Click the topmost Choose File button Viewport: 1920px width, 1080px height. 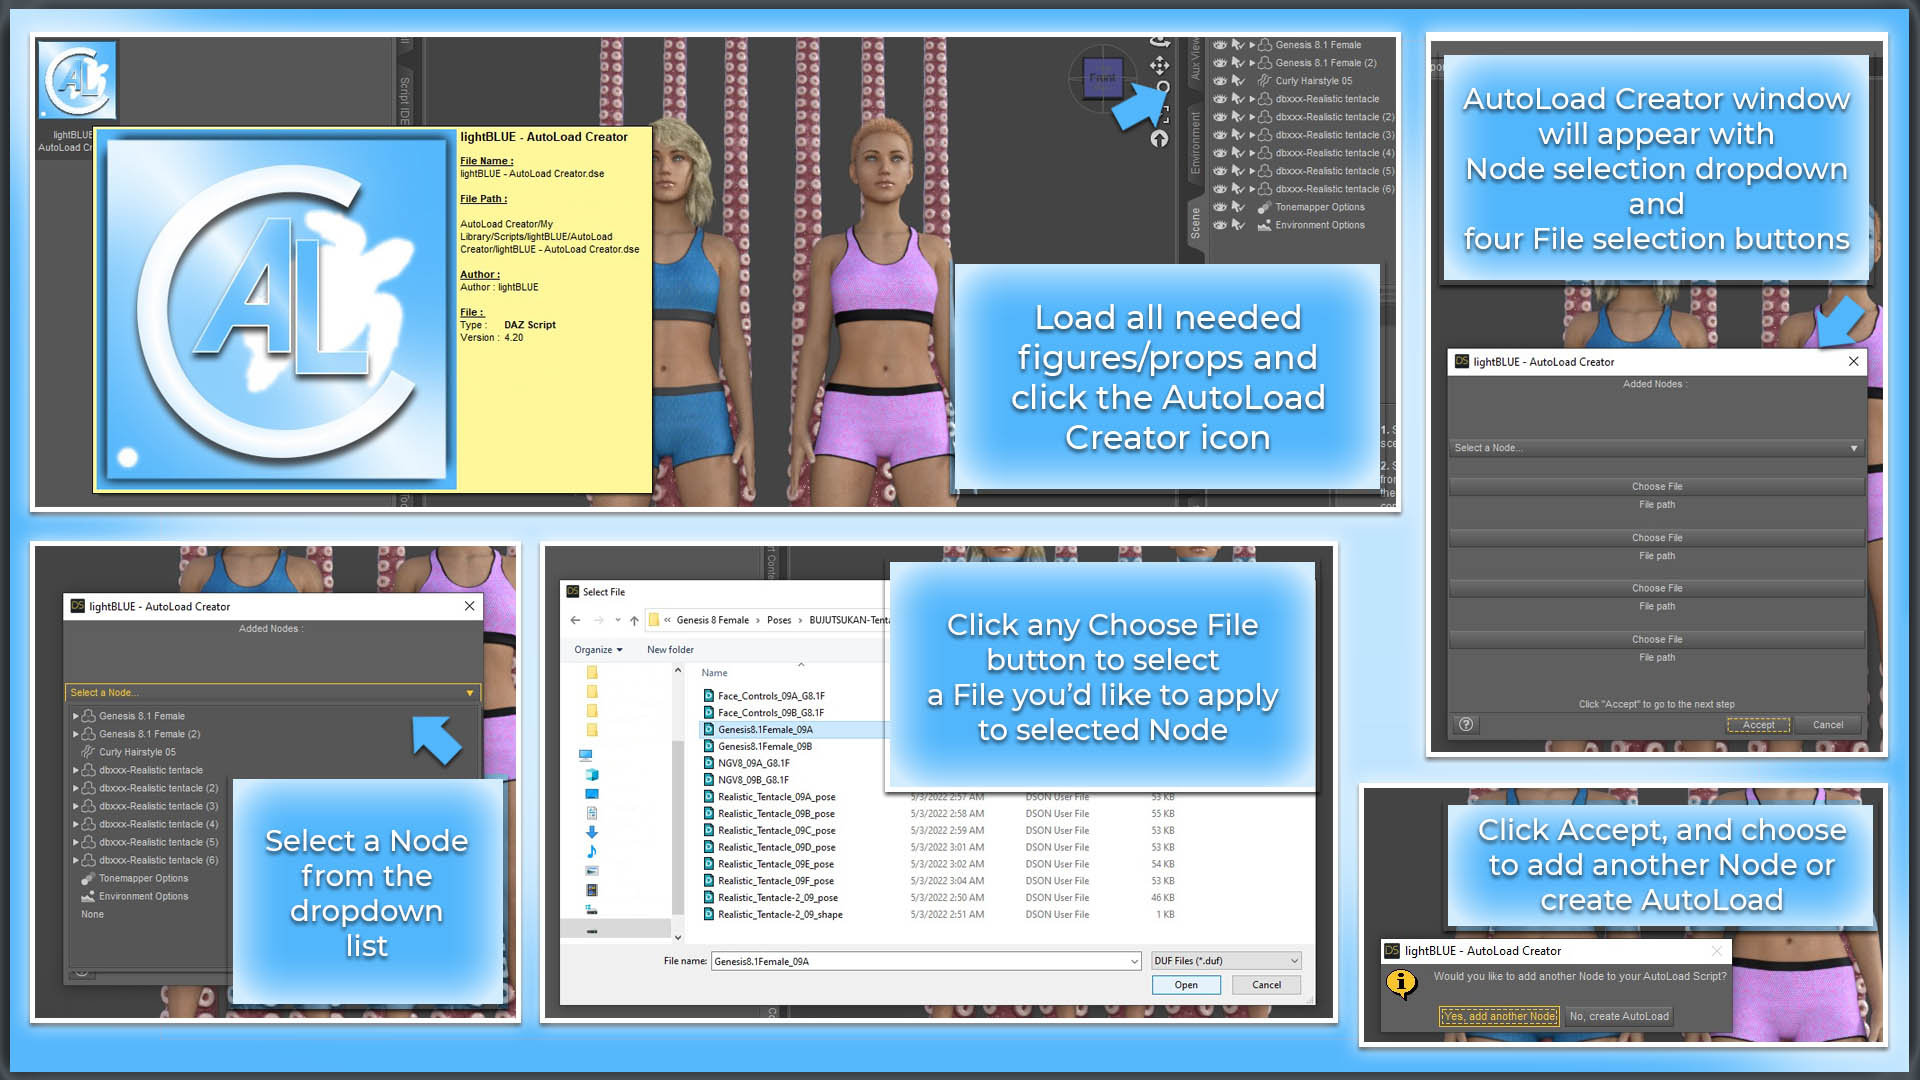pyautogui.click(x=1657, y=487)
